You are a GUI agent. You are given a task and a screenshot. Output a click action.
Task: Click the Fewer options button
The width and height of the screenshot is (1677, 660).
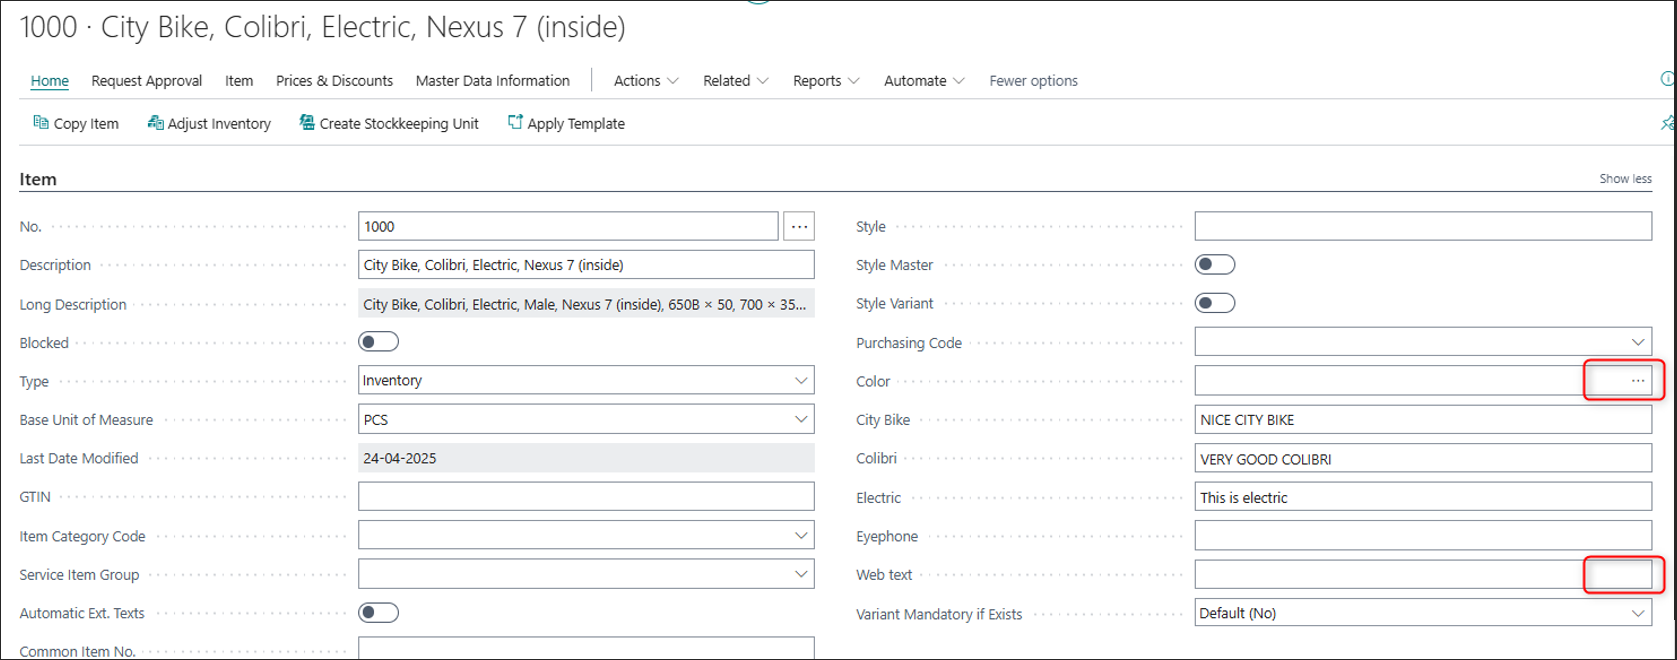click(1033, 81)
